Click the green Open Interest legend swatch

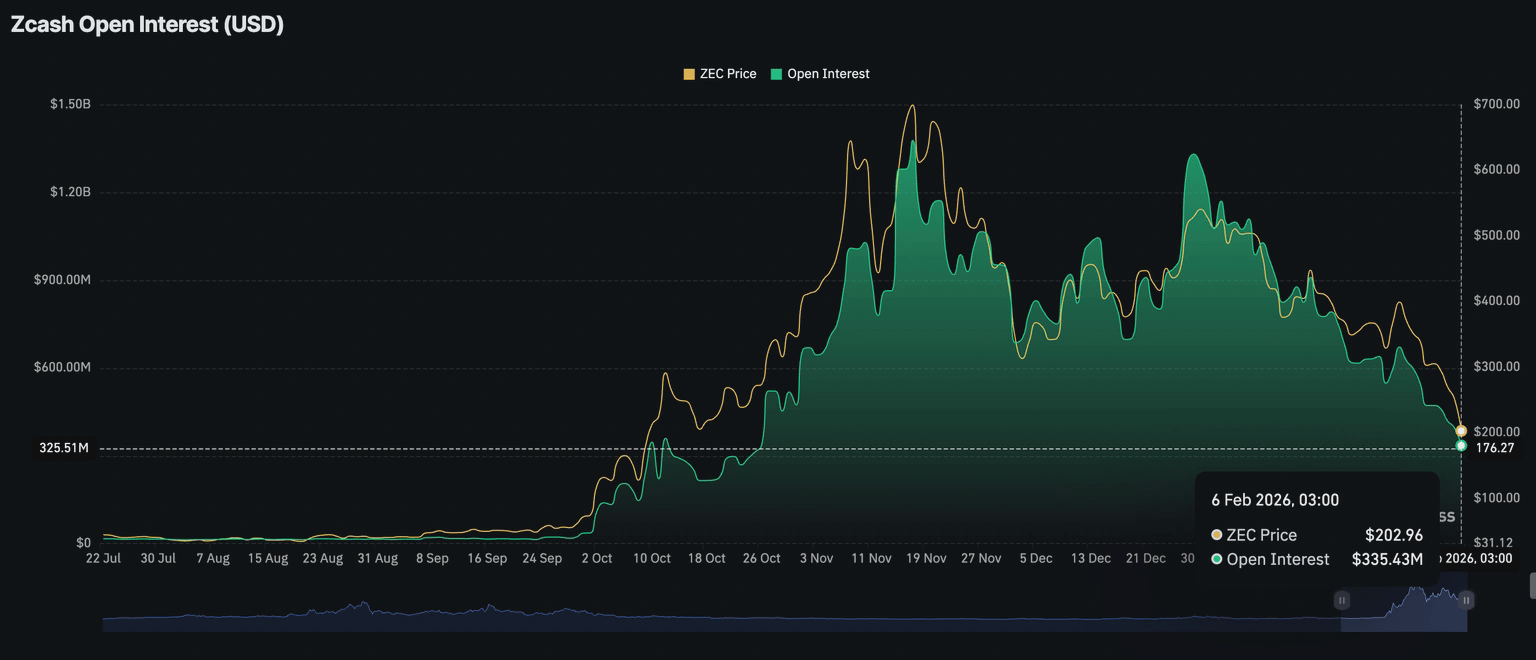[776, 74]
